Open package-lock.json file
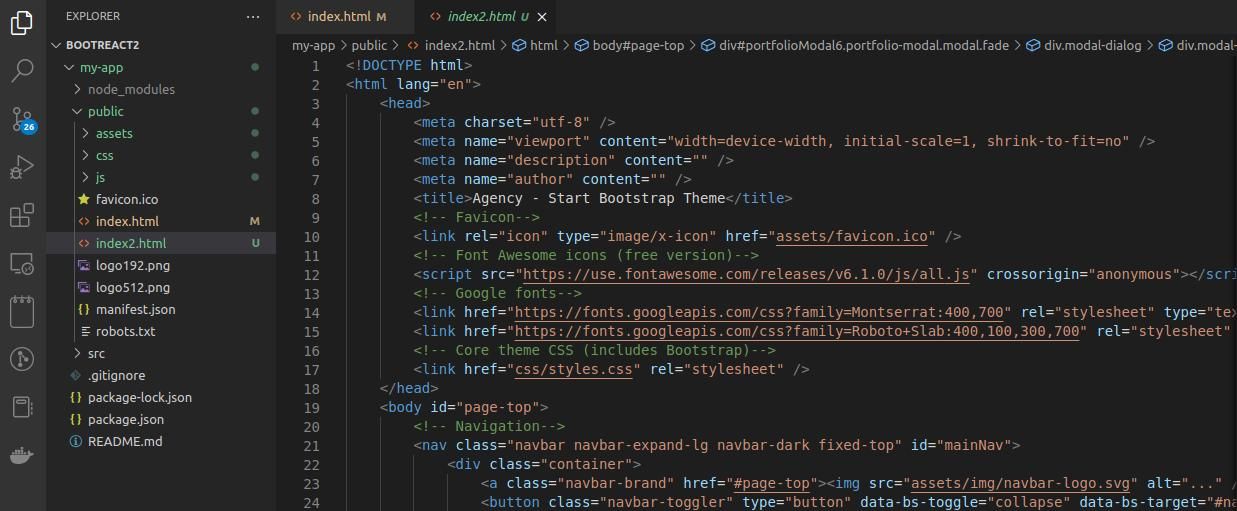Viewport: 1237px width, 511px height. click(x=161, y=397)
